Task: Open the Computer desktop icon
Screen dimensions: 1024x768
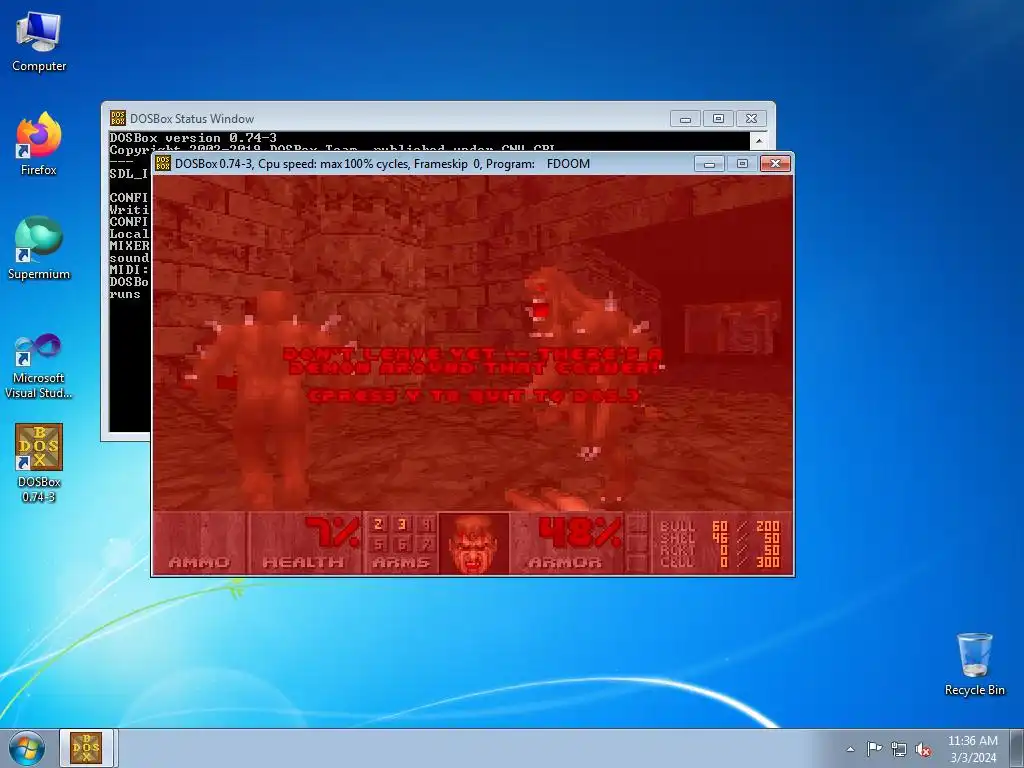Action: click(x=39, y=41)
